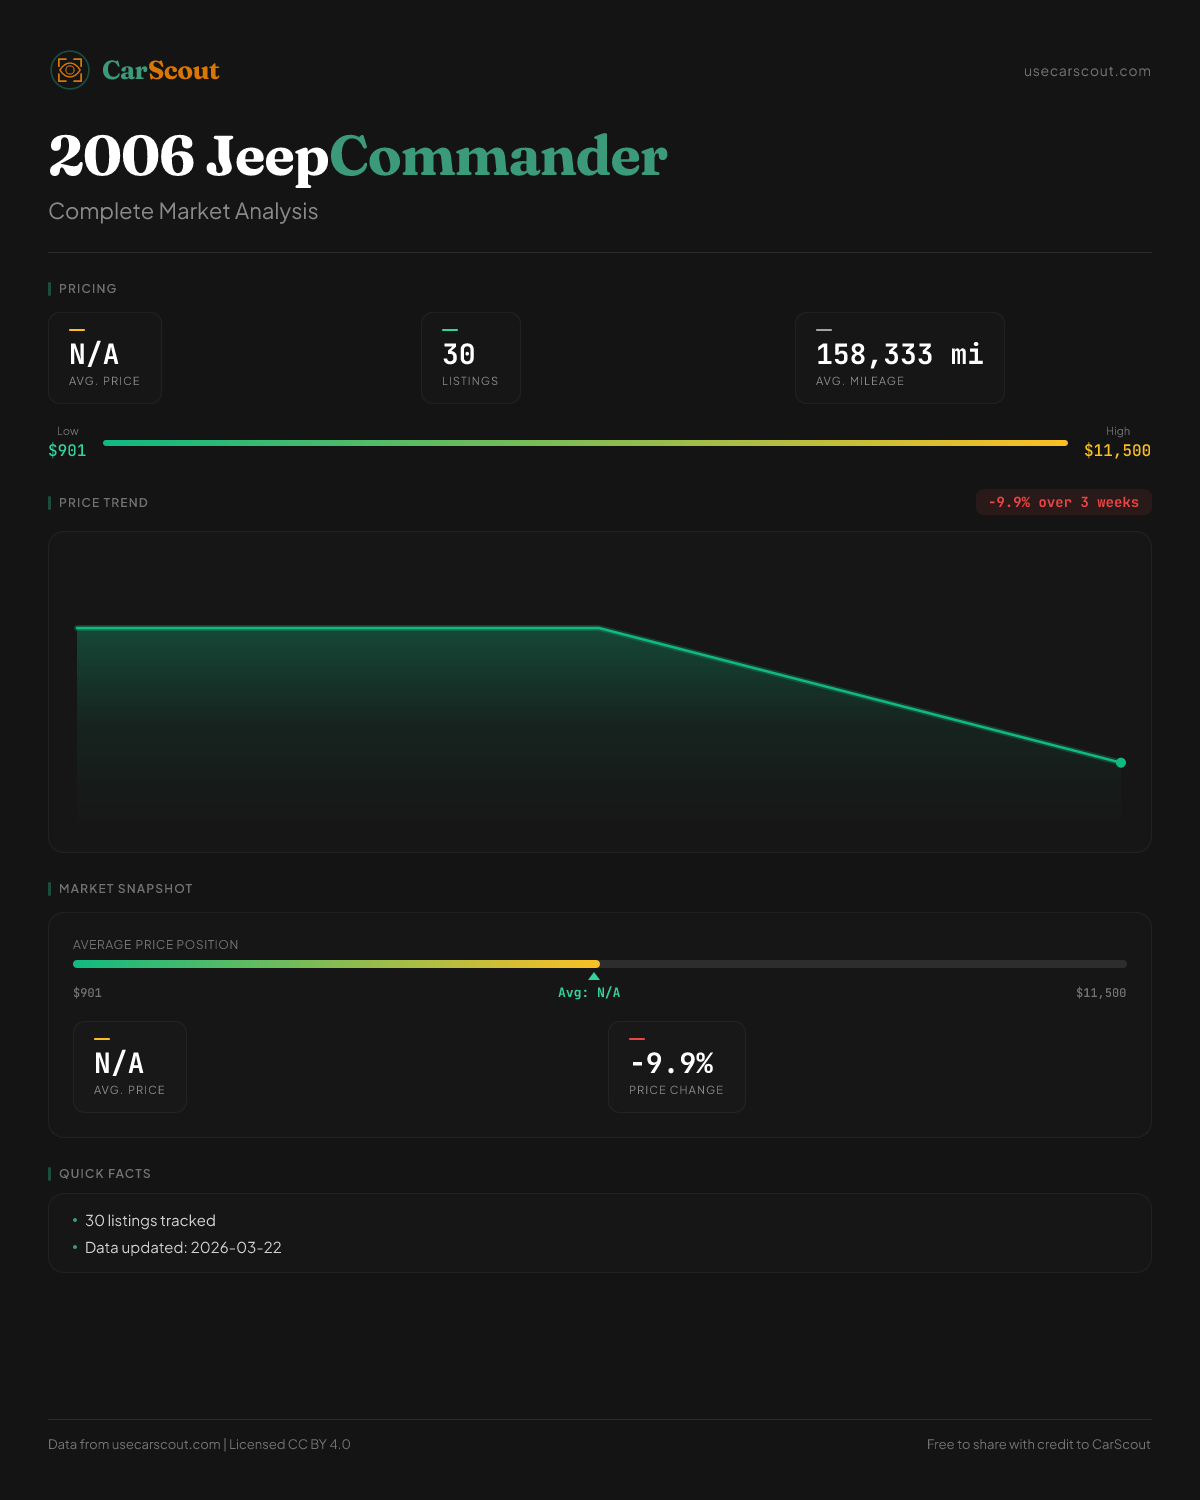Click the average price position progress bar
This screenshot has height=1500, width=1200.
tap(600, 964)
